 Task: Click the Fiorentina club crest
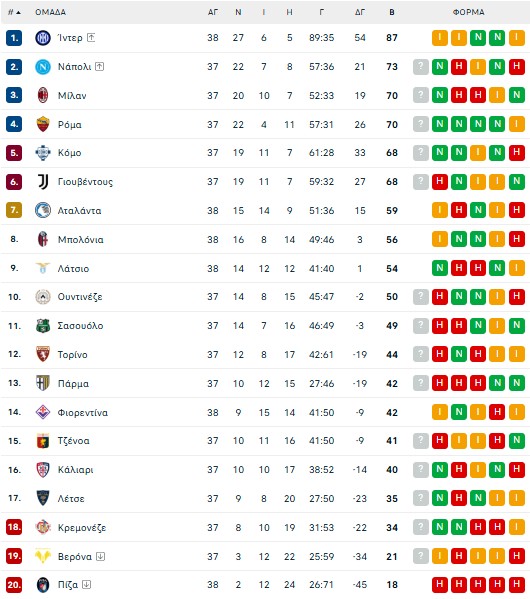tap(43, 412)
